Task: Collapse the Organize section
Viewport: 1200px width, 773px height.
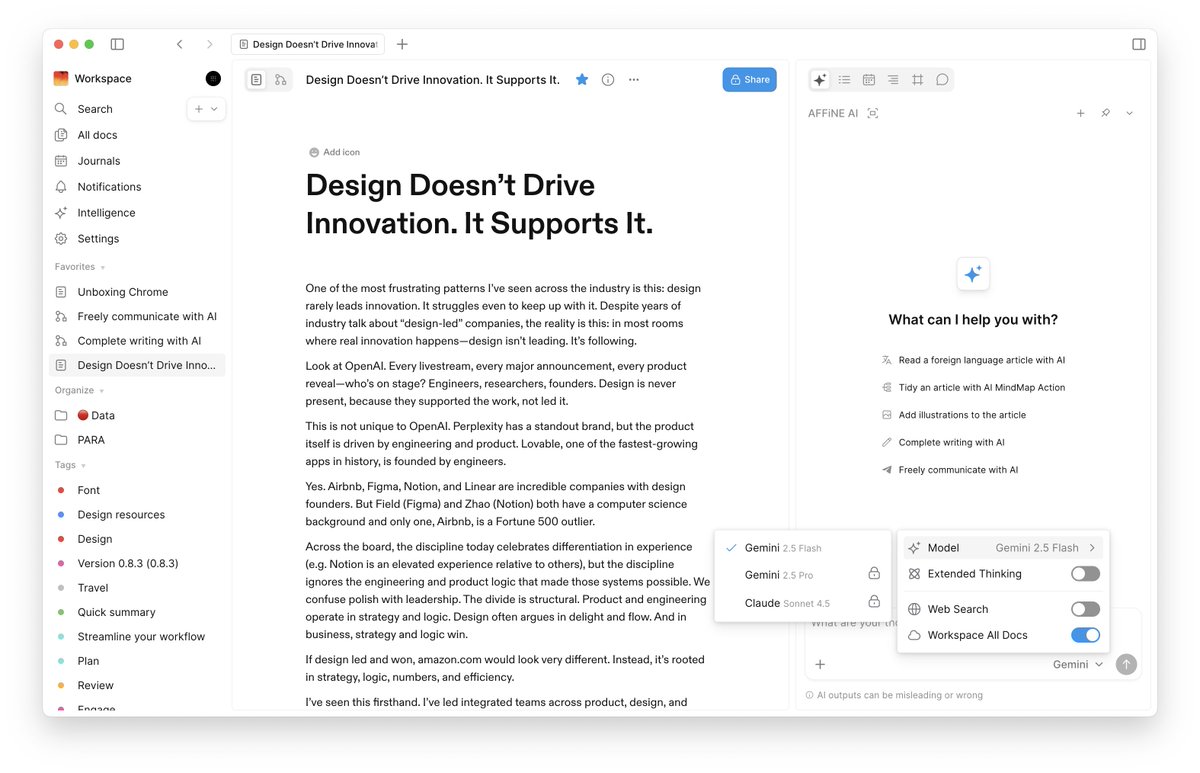Action: click(80, 390)
